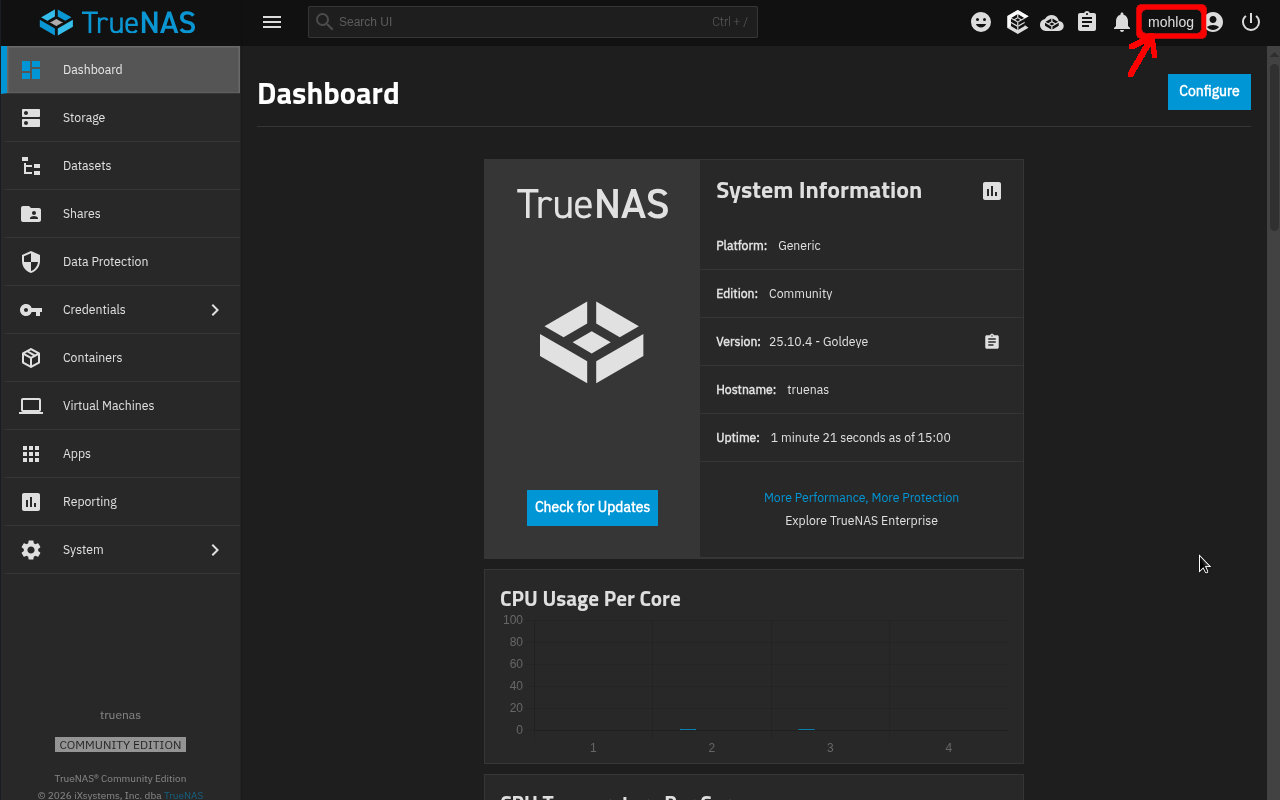Image resolution: width=1280 pixels, height=800 pixels.
Task: Open the Virtual Machines menu item
Action: coord(121,406)
